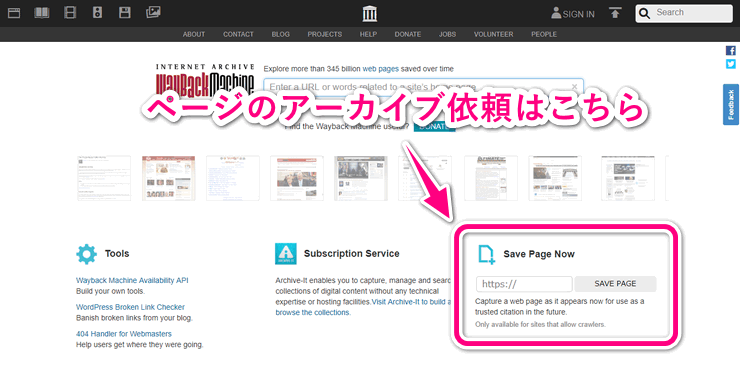The image size is (740, 365).
Task: Clear the URL field with the X icon
Action: pyautogui.click(x=574, y=86)
